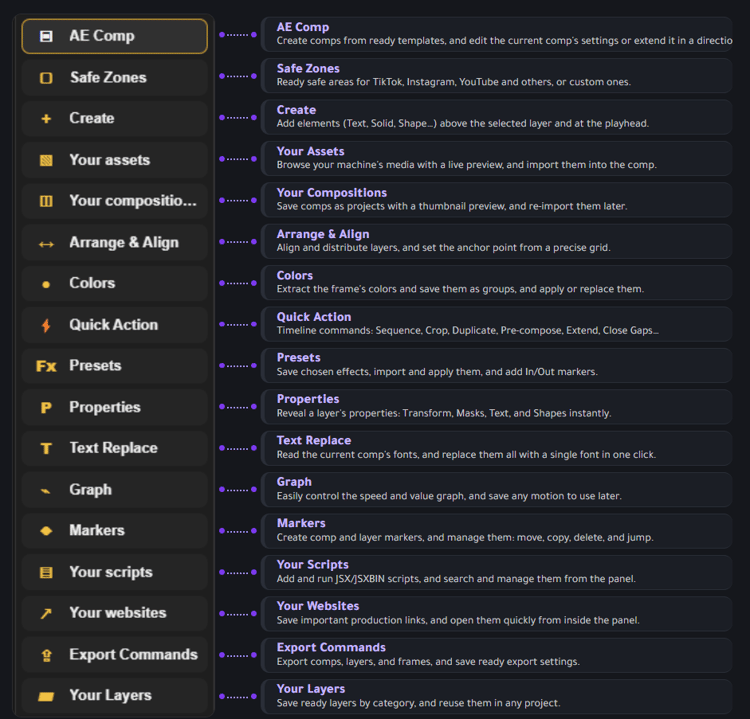Screen dimensions: 750x719
Task: Click the T icon for Text Replace
Action: (x=46, y=449)
